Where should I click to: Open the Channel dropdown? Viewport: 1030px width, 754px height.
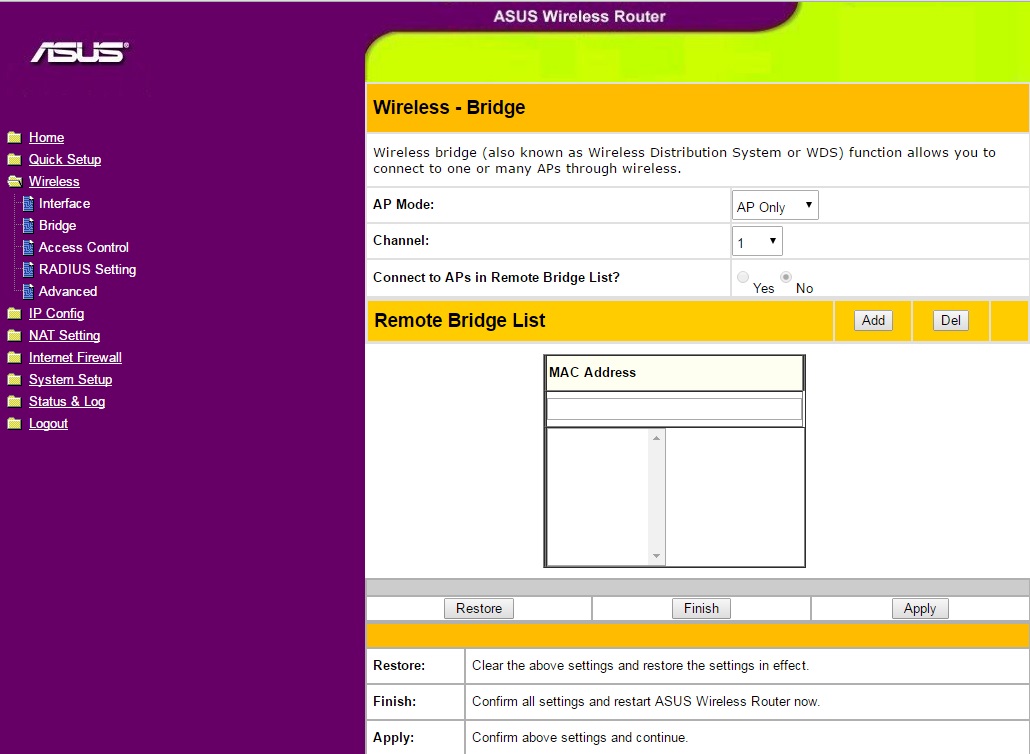coord(757,242)
